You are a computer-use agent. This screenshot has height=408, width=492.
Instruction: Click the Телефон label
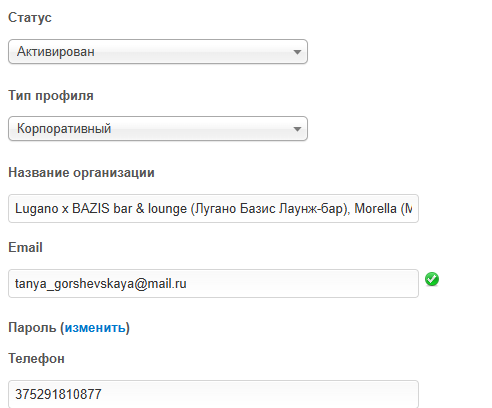tap(36, 359)
